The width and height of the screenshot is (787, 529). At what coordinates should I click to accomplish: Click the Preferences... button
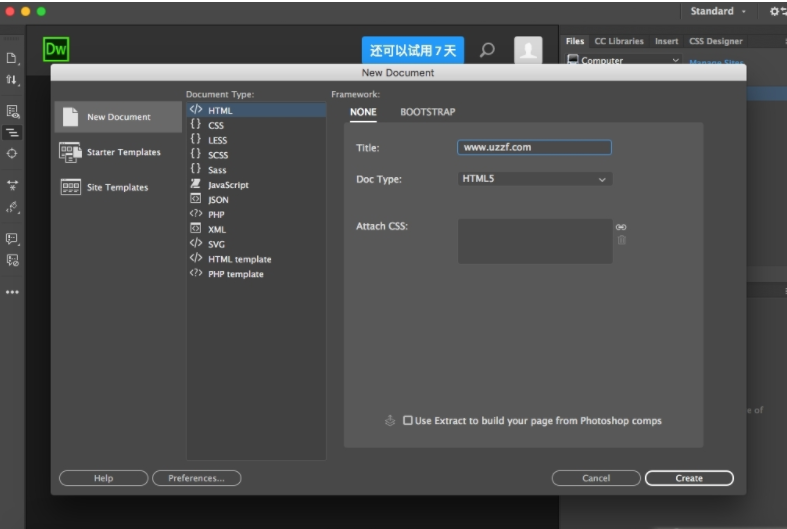click(196, 478)
